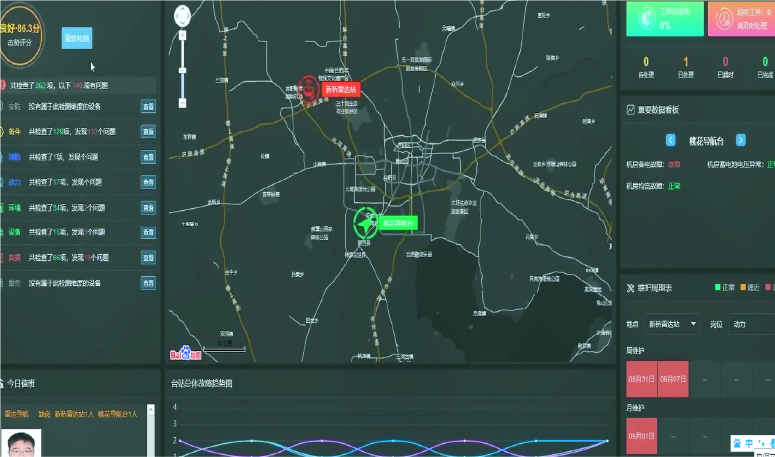Go to the next station in the data board
This screenshot has height=457, width=775.
pyautogui.click(x=741, y=140)
